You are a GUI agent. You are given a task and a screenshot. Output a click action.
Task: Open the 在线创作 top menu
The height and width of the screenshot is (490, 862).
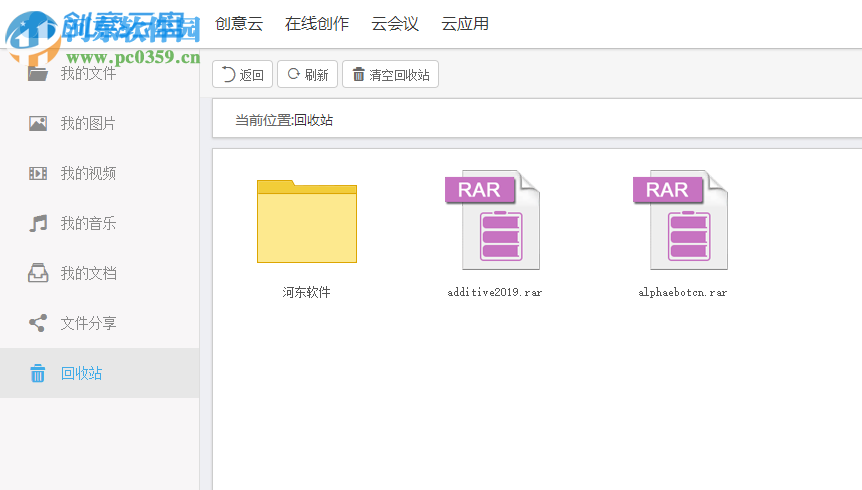tap(317, 24)
